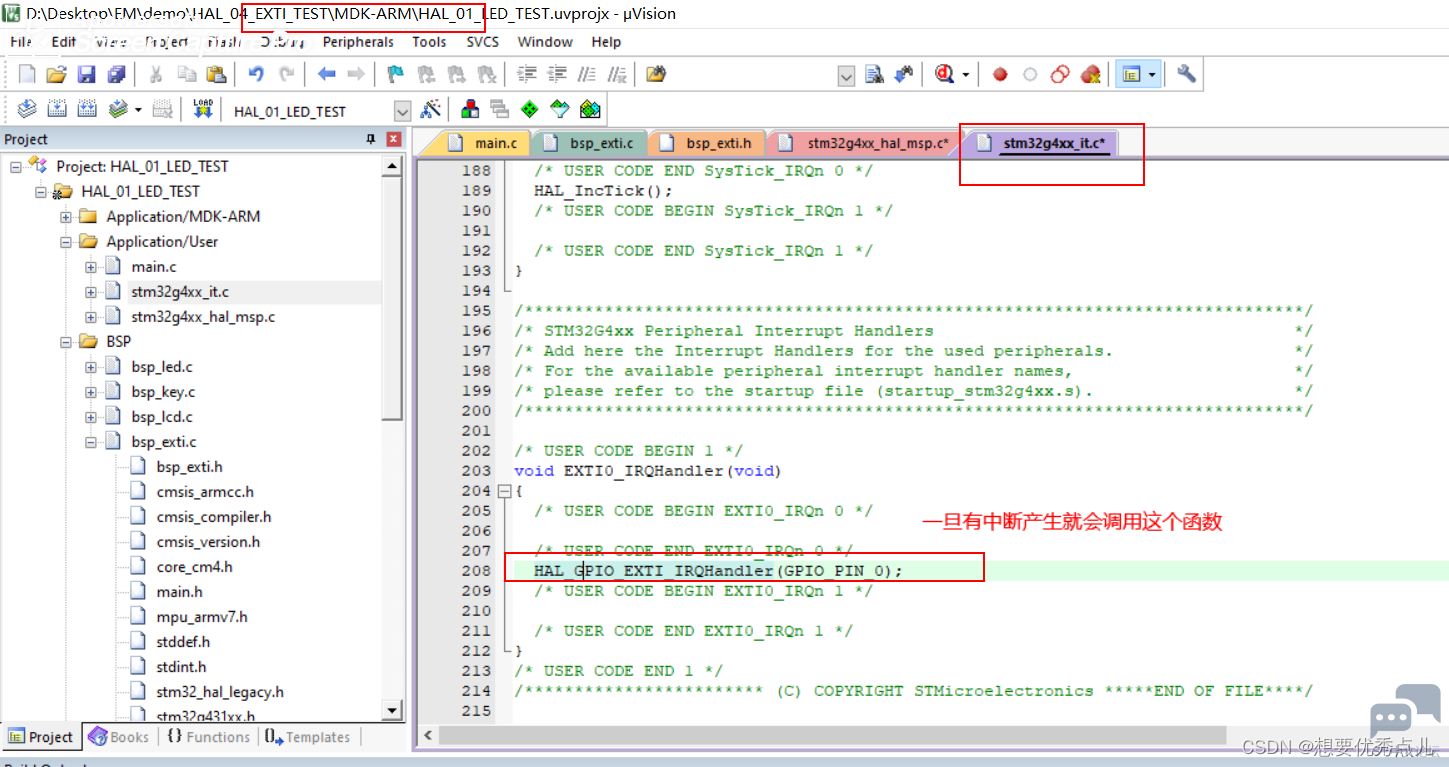The width and height of the screenshot is (1449, 767).
Task: Toggle the bookmark flag icon
Action: [x=396, y=74]
